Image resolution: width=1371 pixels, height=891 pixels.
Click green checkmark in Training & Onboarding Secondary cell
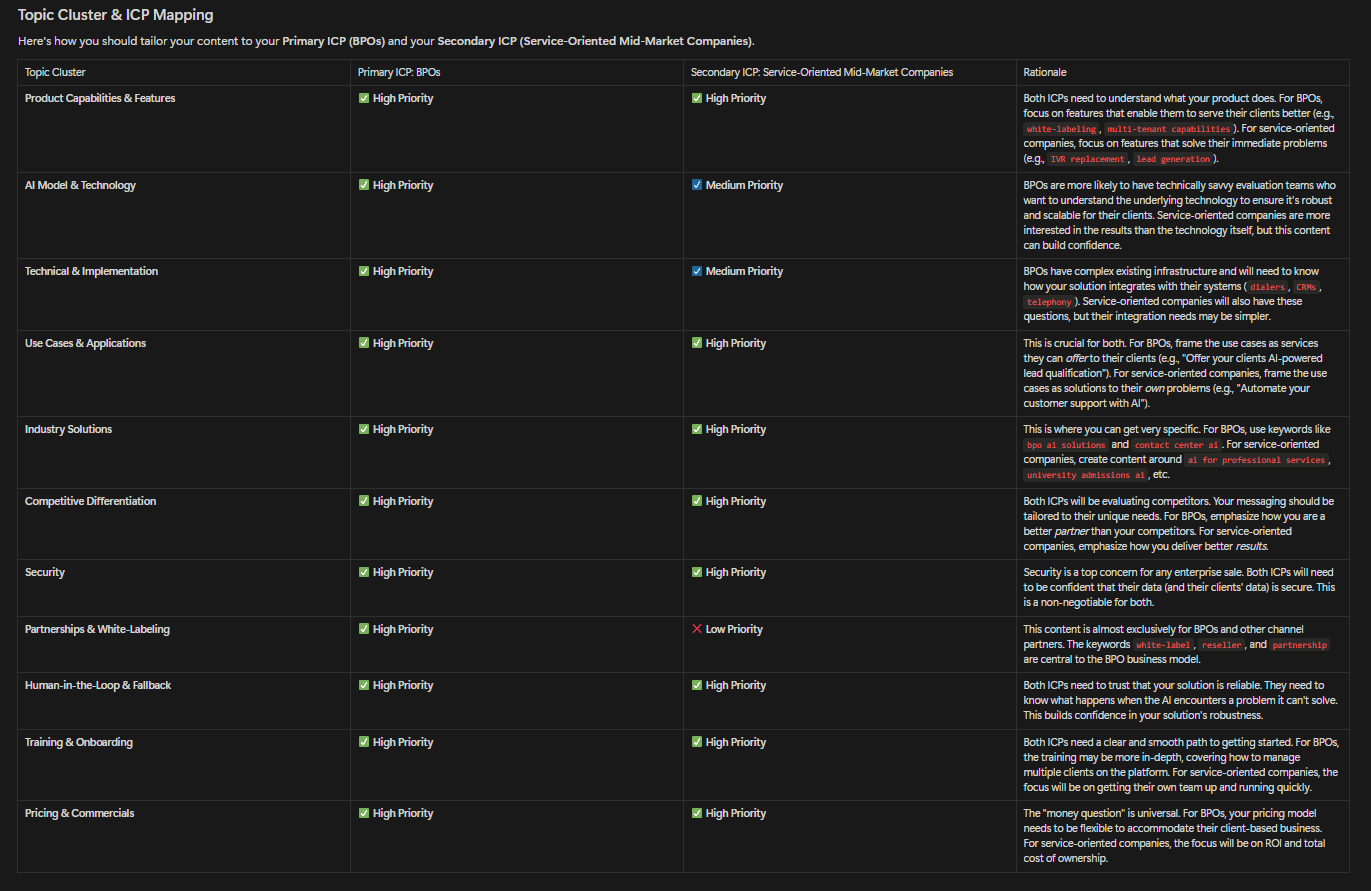pos(697,742)
